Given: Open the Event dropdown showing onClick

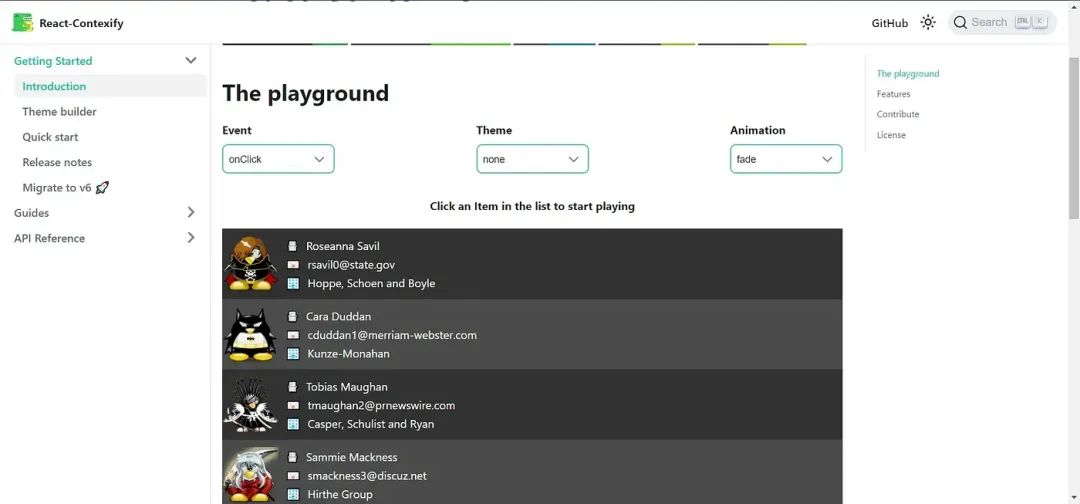Looking at the screenshot, I should point(278,159).
